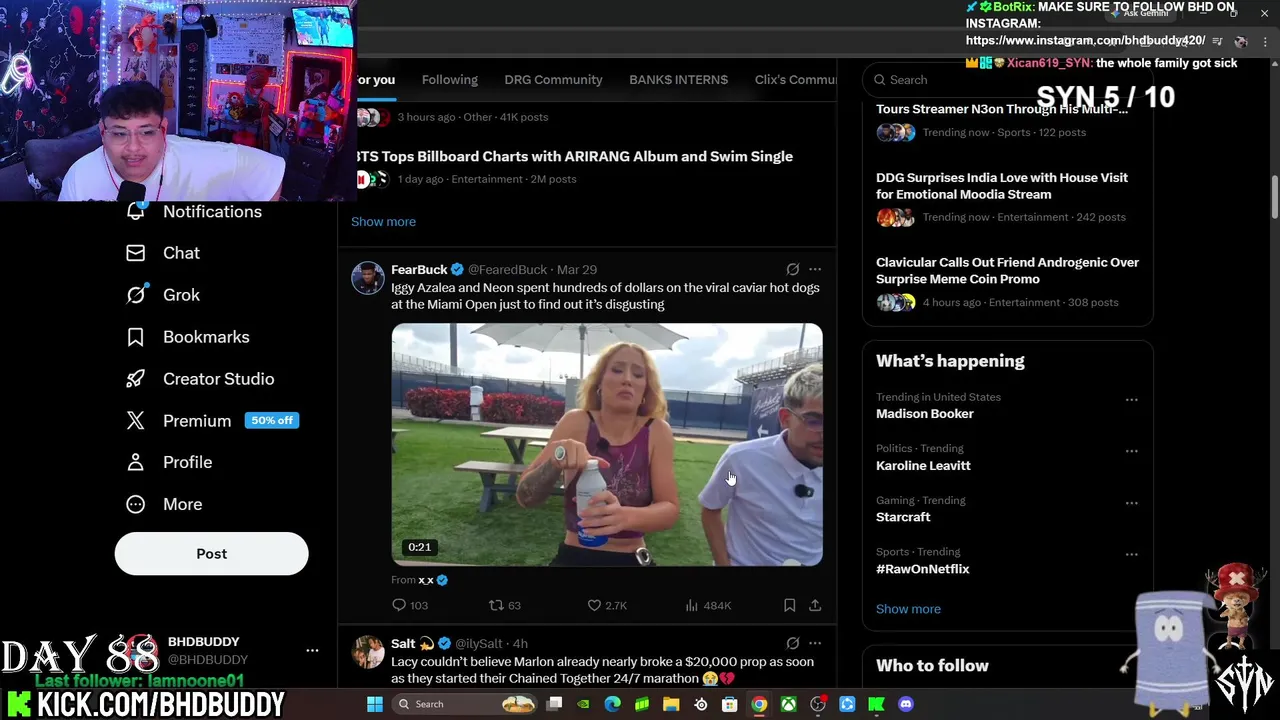Reply to the FearBuck post

[410, 605]
